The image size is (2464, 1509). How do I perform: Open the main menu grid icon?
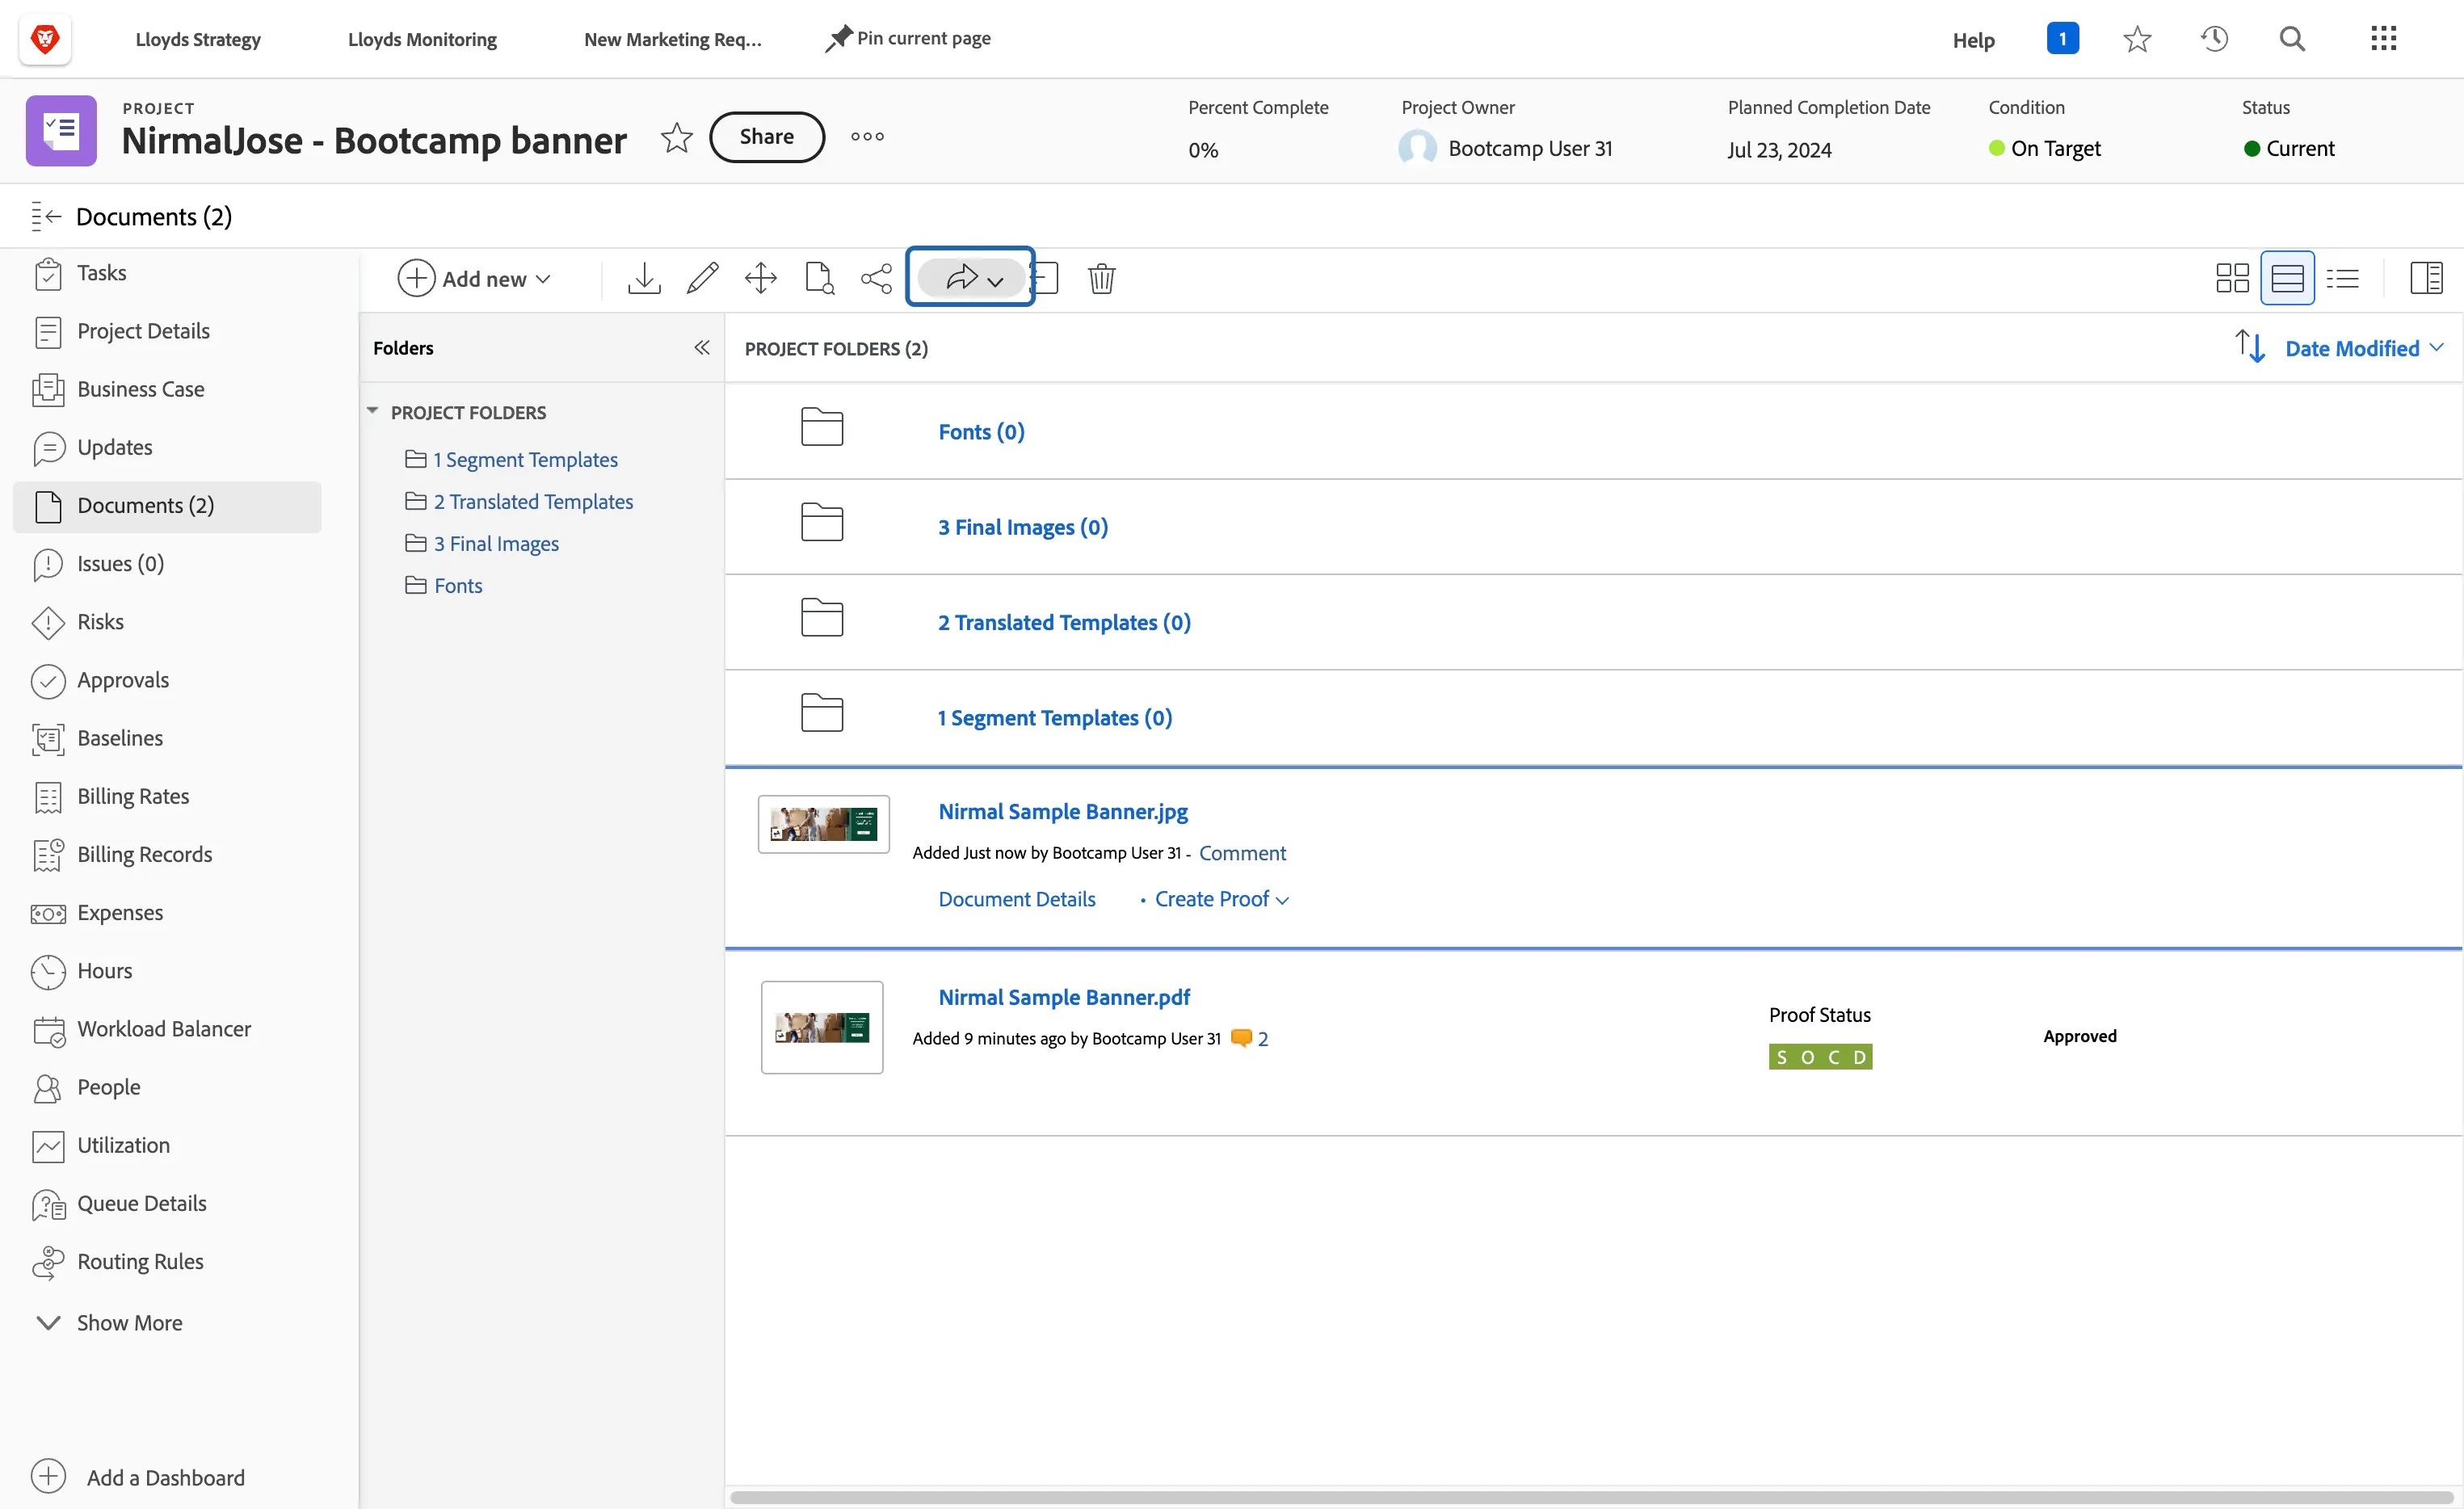pos(2383,39)
